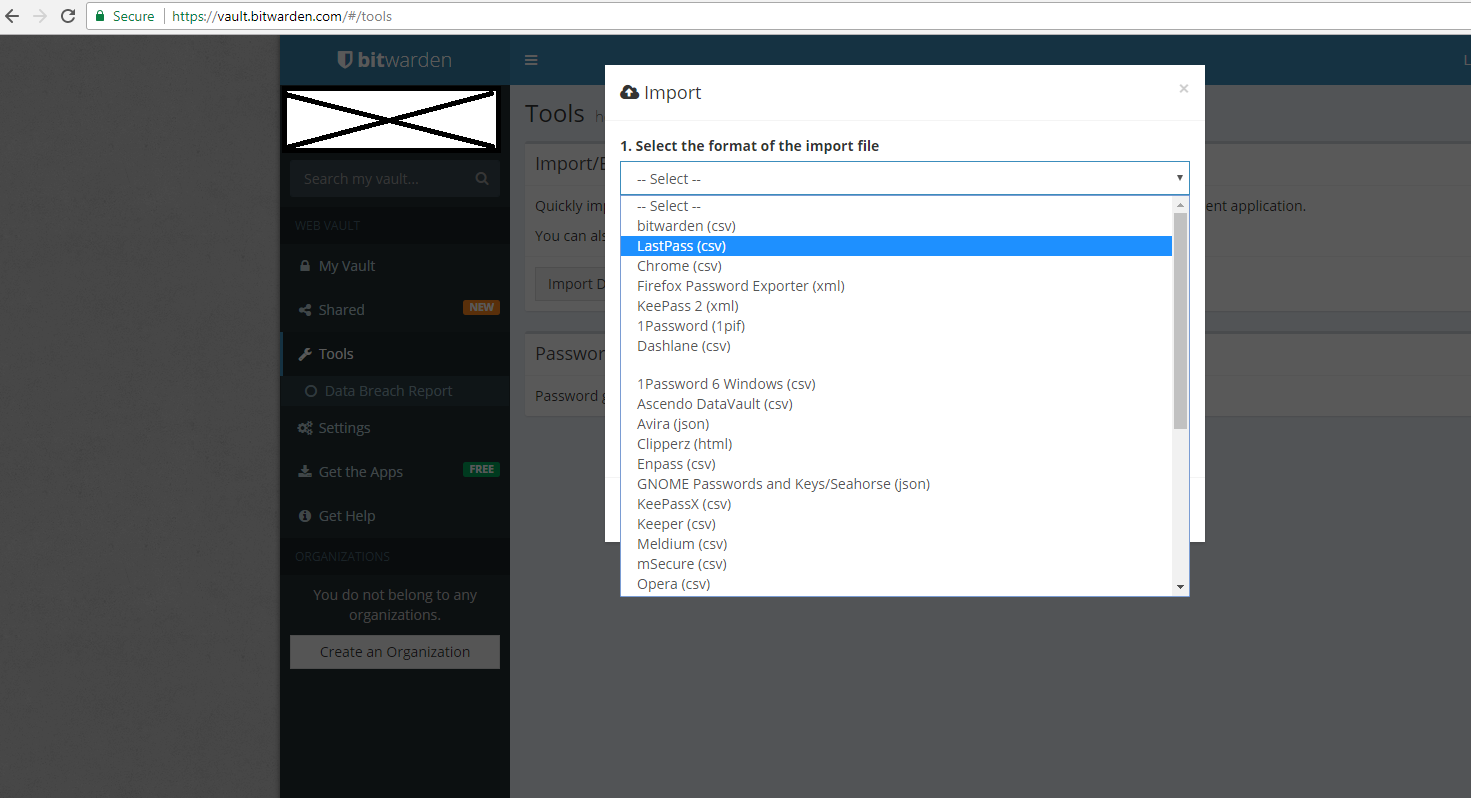Click the gears icon beside Settings
The width and height of the screenshot is (1471, 798).
(x=305, y=428)
